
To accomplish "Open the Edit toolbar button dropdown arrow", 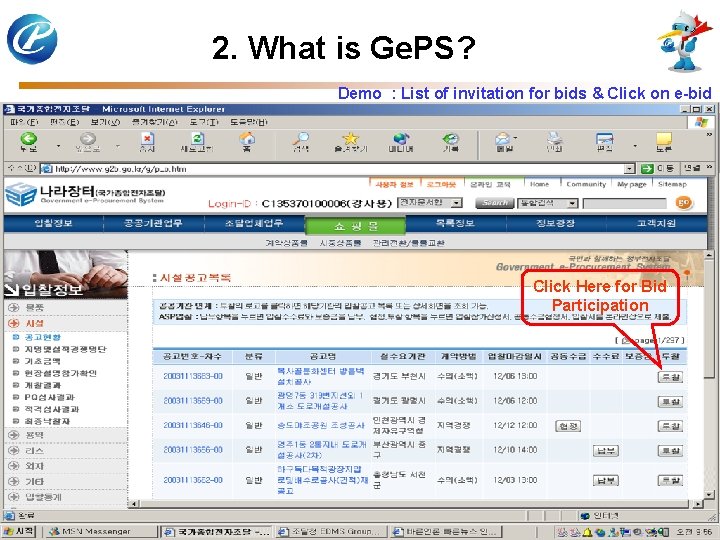I will tap(635, 146).
